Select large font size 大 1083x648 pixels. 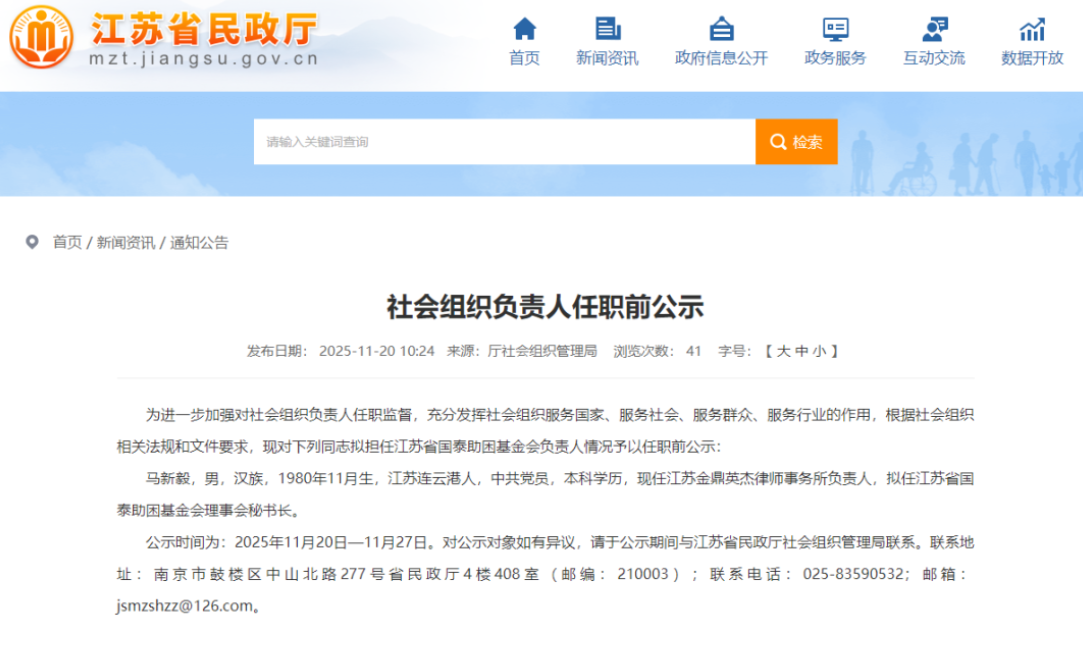coord(783,351)
